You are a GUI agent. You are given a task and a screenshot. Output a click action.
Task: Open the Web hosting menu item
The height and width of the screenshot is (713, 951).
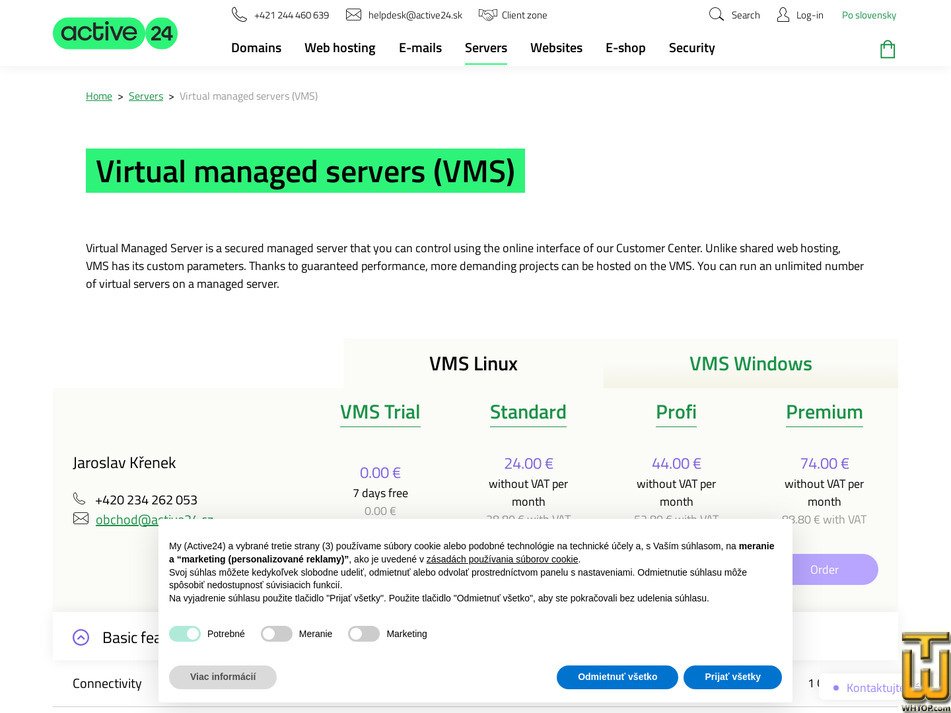pyautogui.click(x=339, y=47)
